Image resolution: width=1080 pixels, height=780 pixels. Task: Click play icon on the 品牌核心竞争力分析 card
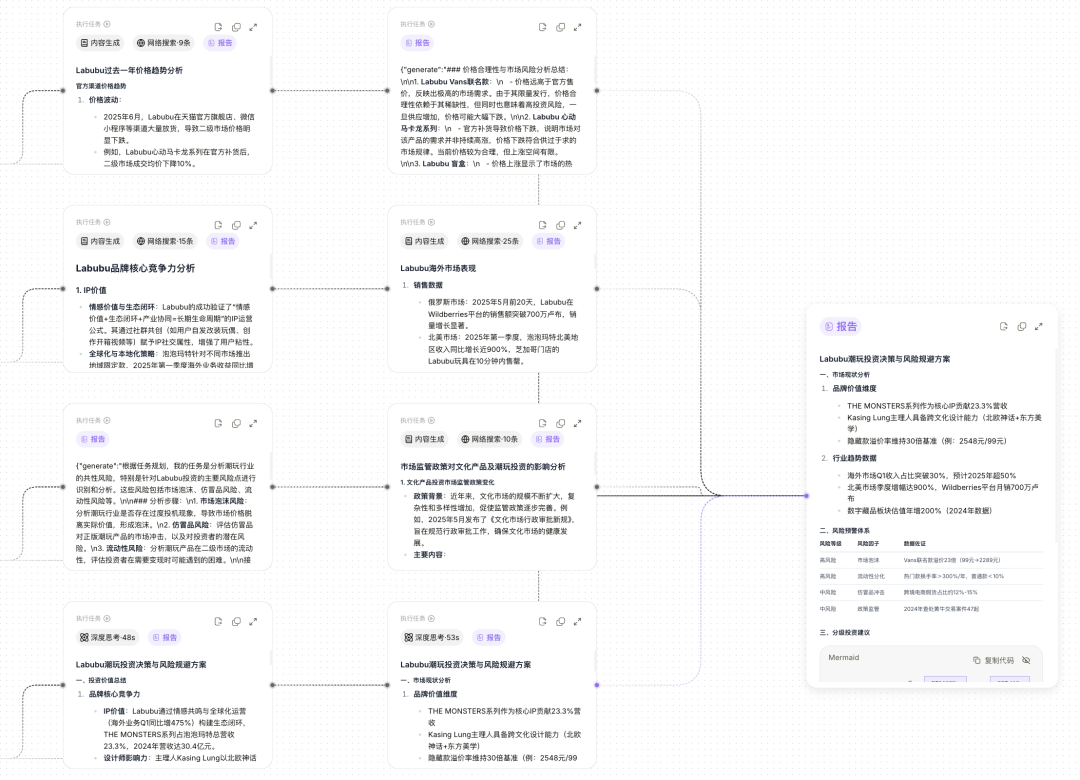coord(107,222)
